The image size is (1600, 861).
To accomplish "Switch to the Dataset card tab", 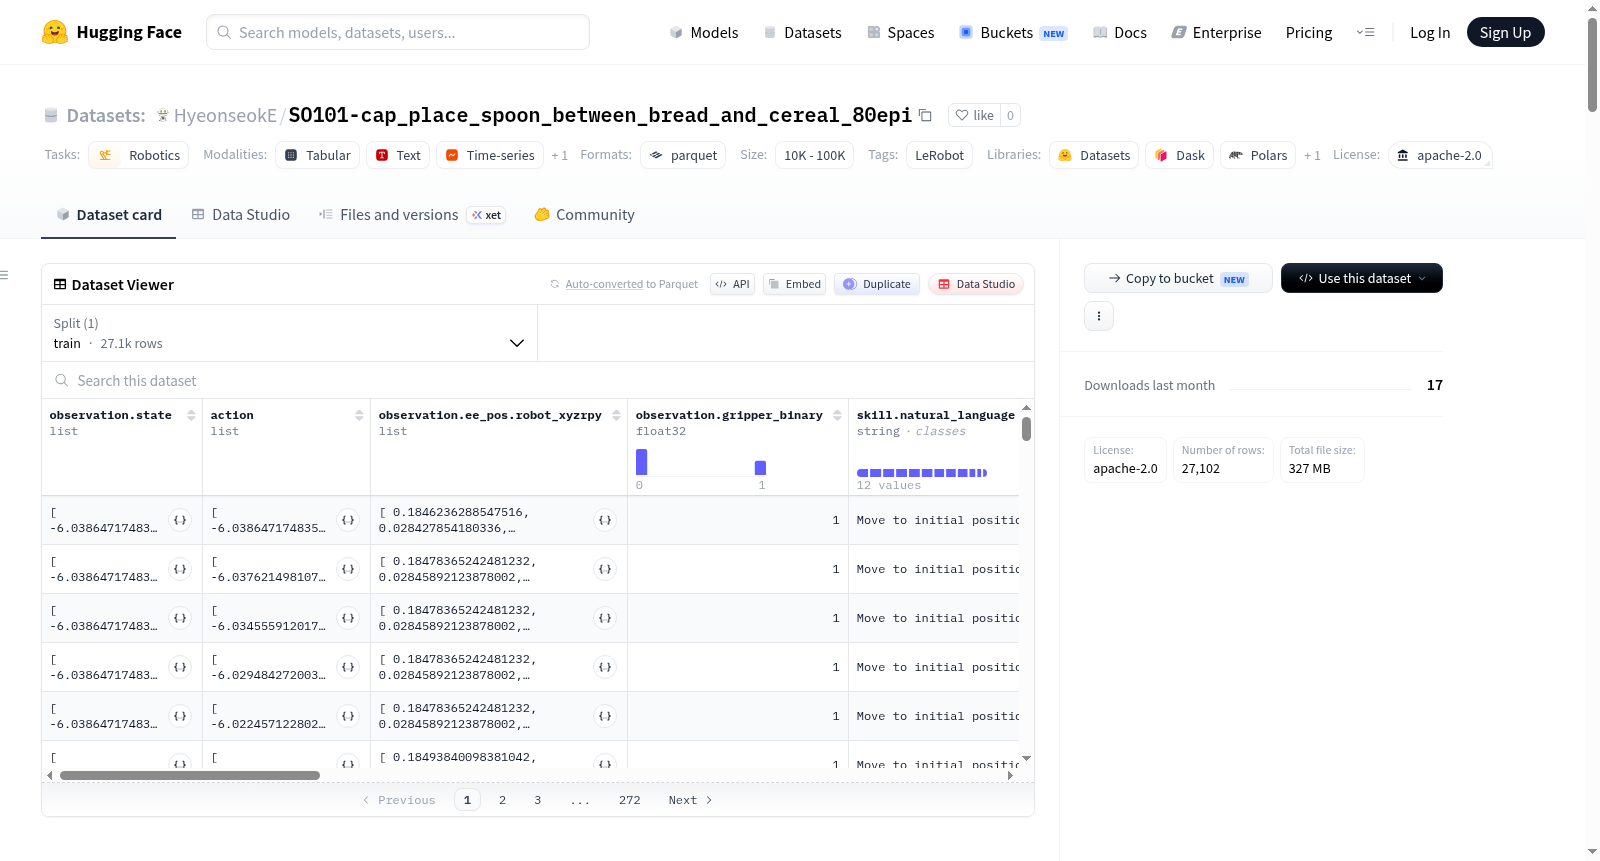I will [x=109, y=215].
